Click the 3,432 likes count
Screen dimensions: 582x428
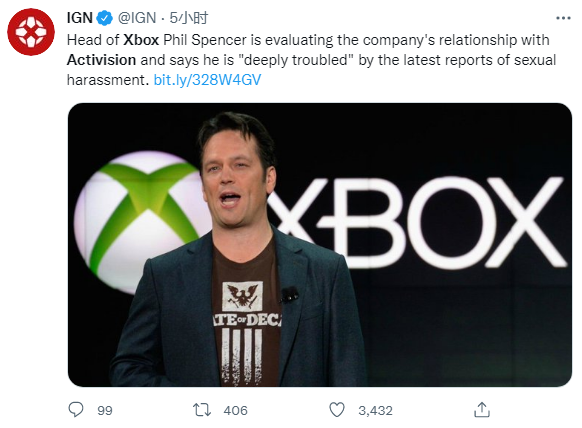pos(375,411)
